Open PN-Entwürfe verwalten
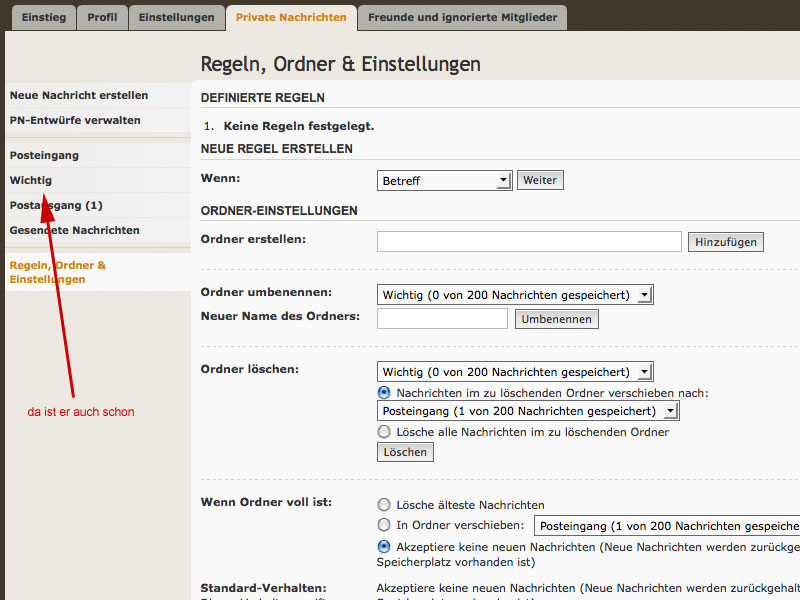This screenshot has width=800, height=600. pyautogui.click(x=75, y=121)
